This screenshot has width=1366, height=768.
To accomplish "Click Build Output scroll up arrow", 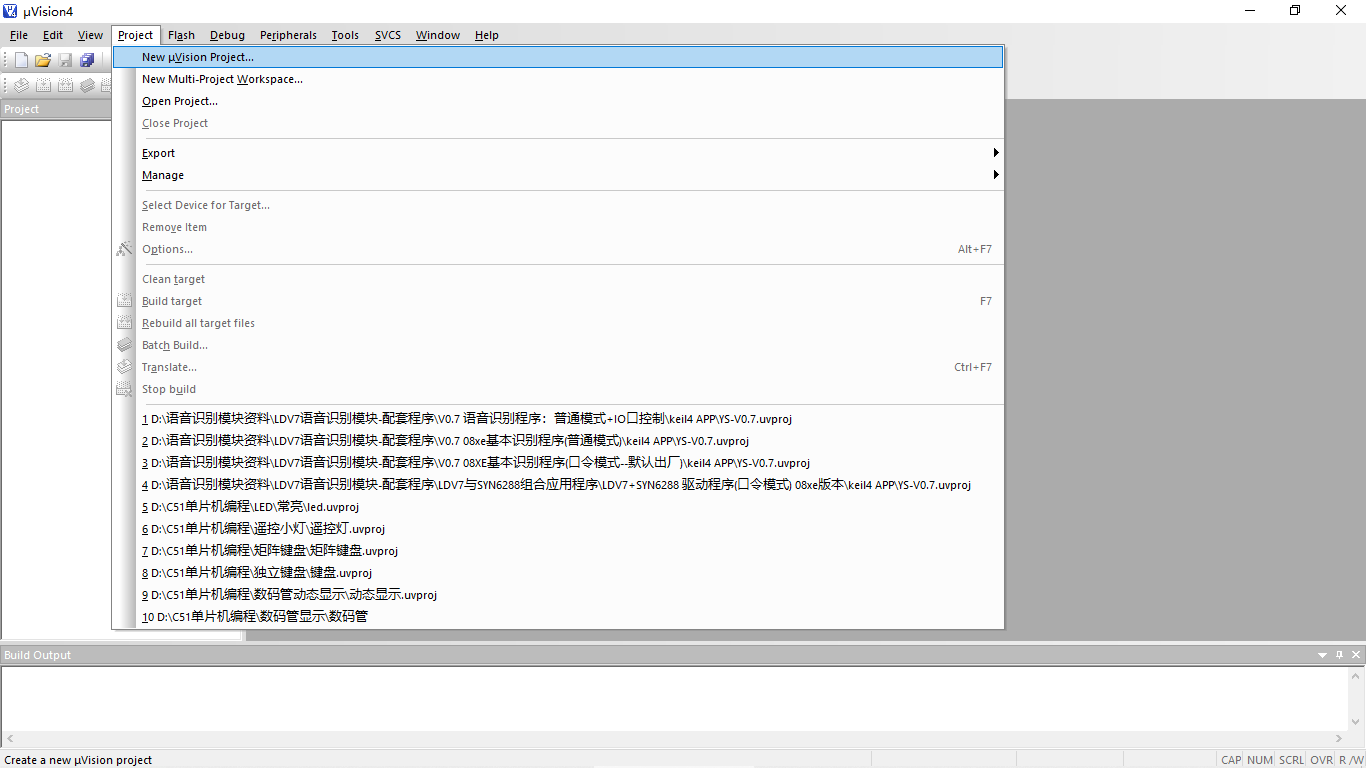I will pyautogui.click(x=1357, y=676).
